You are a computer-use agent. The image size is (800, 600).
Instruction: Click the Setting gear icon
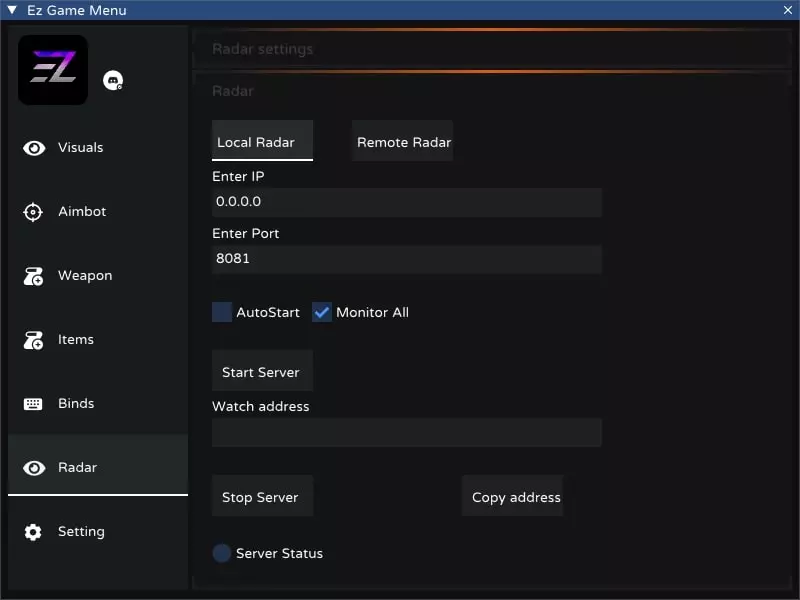pos(33,532)
